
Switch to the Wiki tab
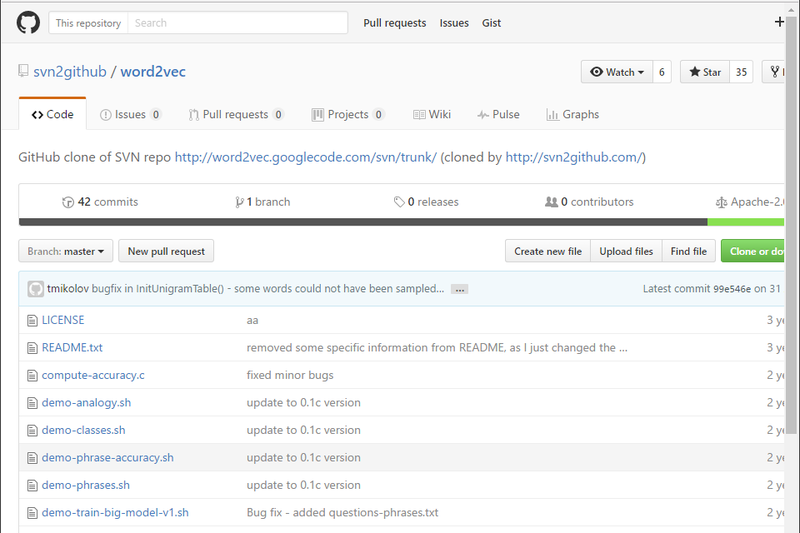coord(432,114)
